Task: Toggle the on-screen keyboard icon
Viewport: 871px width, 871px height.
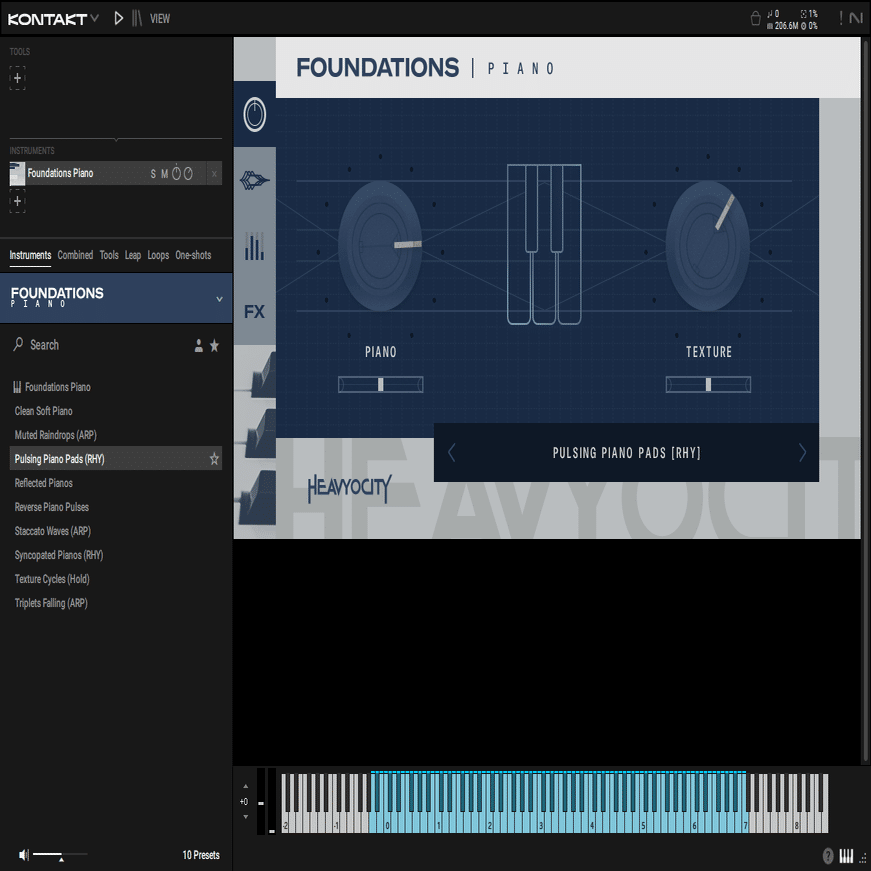Action: click(x=846, y=855)
